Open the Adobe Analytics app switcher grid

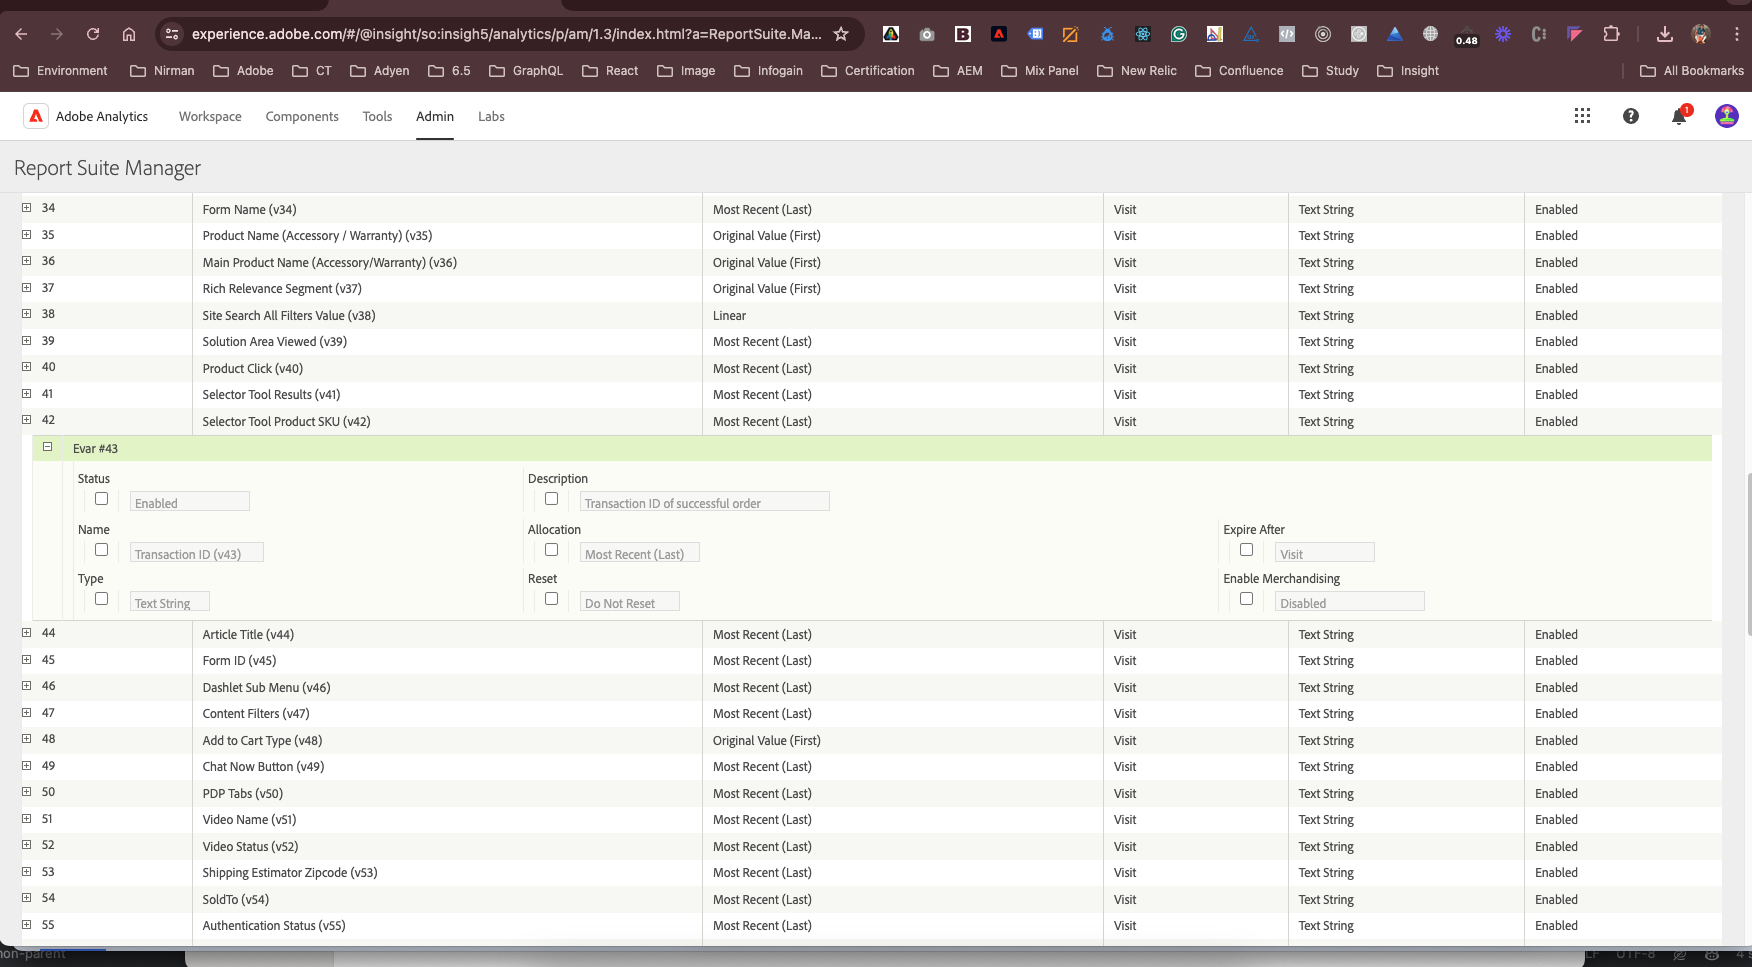1582,116
